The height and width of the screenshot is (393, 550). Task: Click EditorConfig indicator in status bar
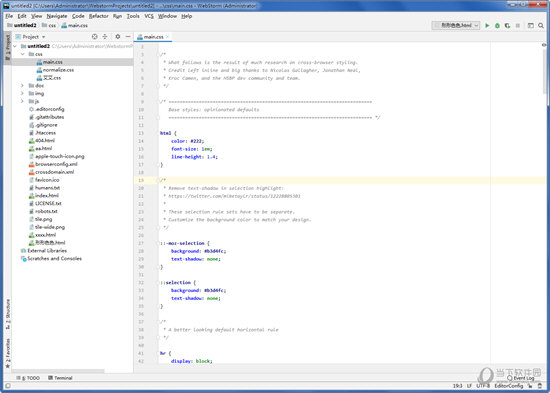[x=509, y=386]
